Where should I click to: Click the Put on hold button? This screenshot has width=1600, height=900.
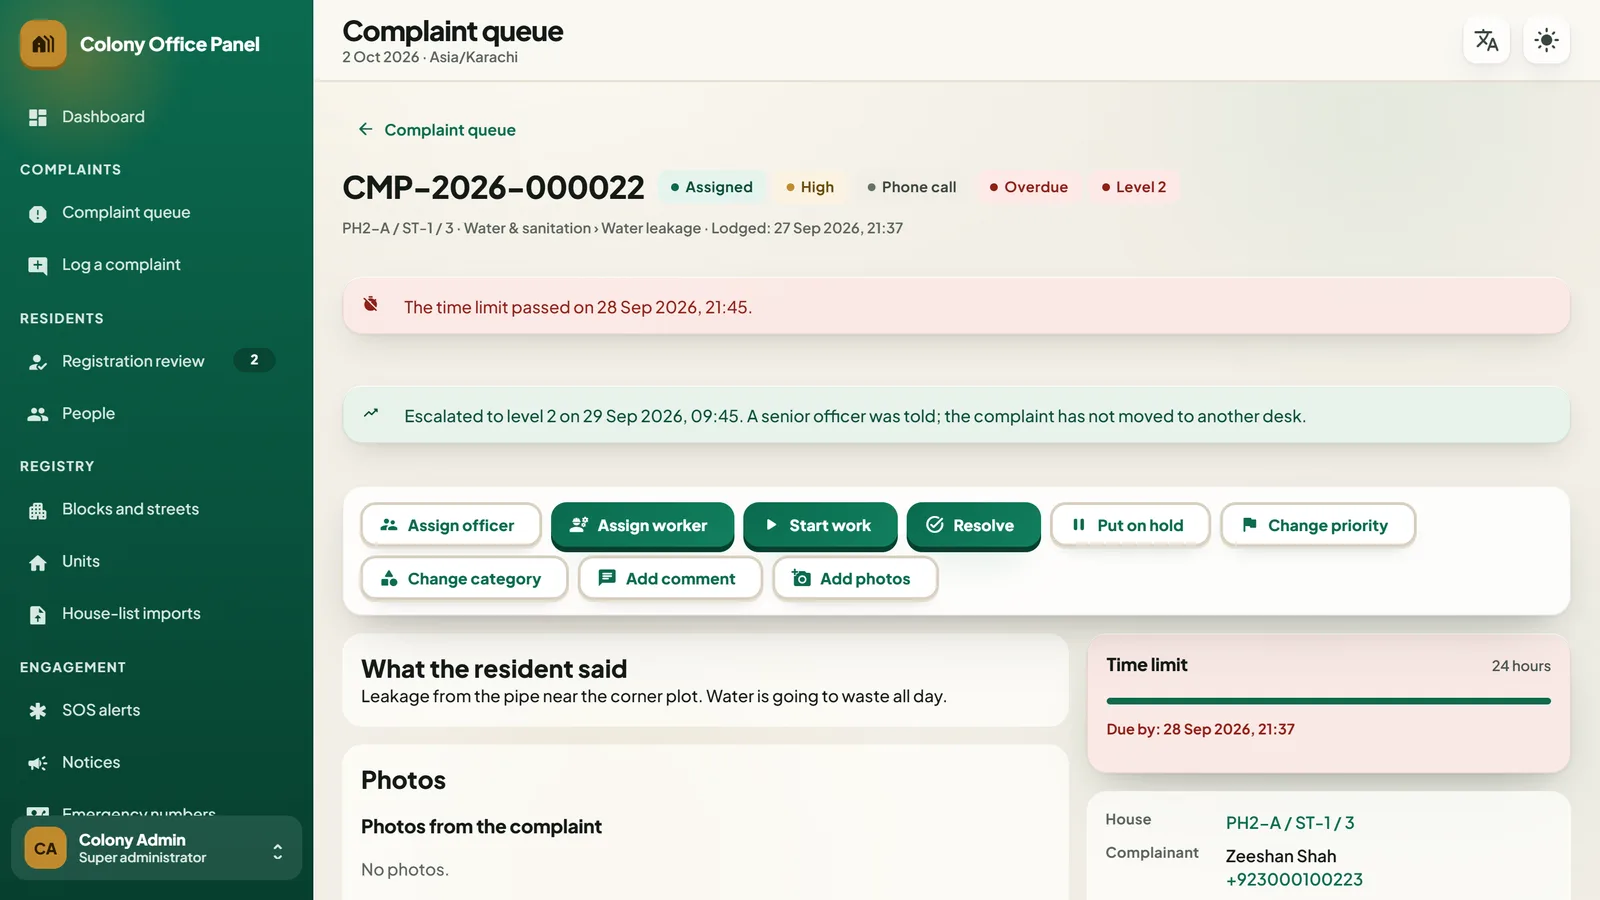pyautogui.click(x=1130, y=525)
